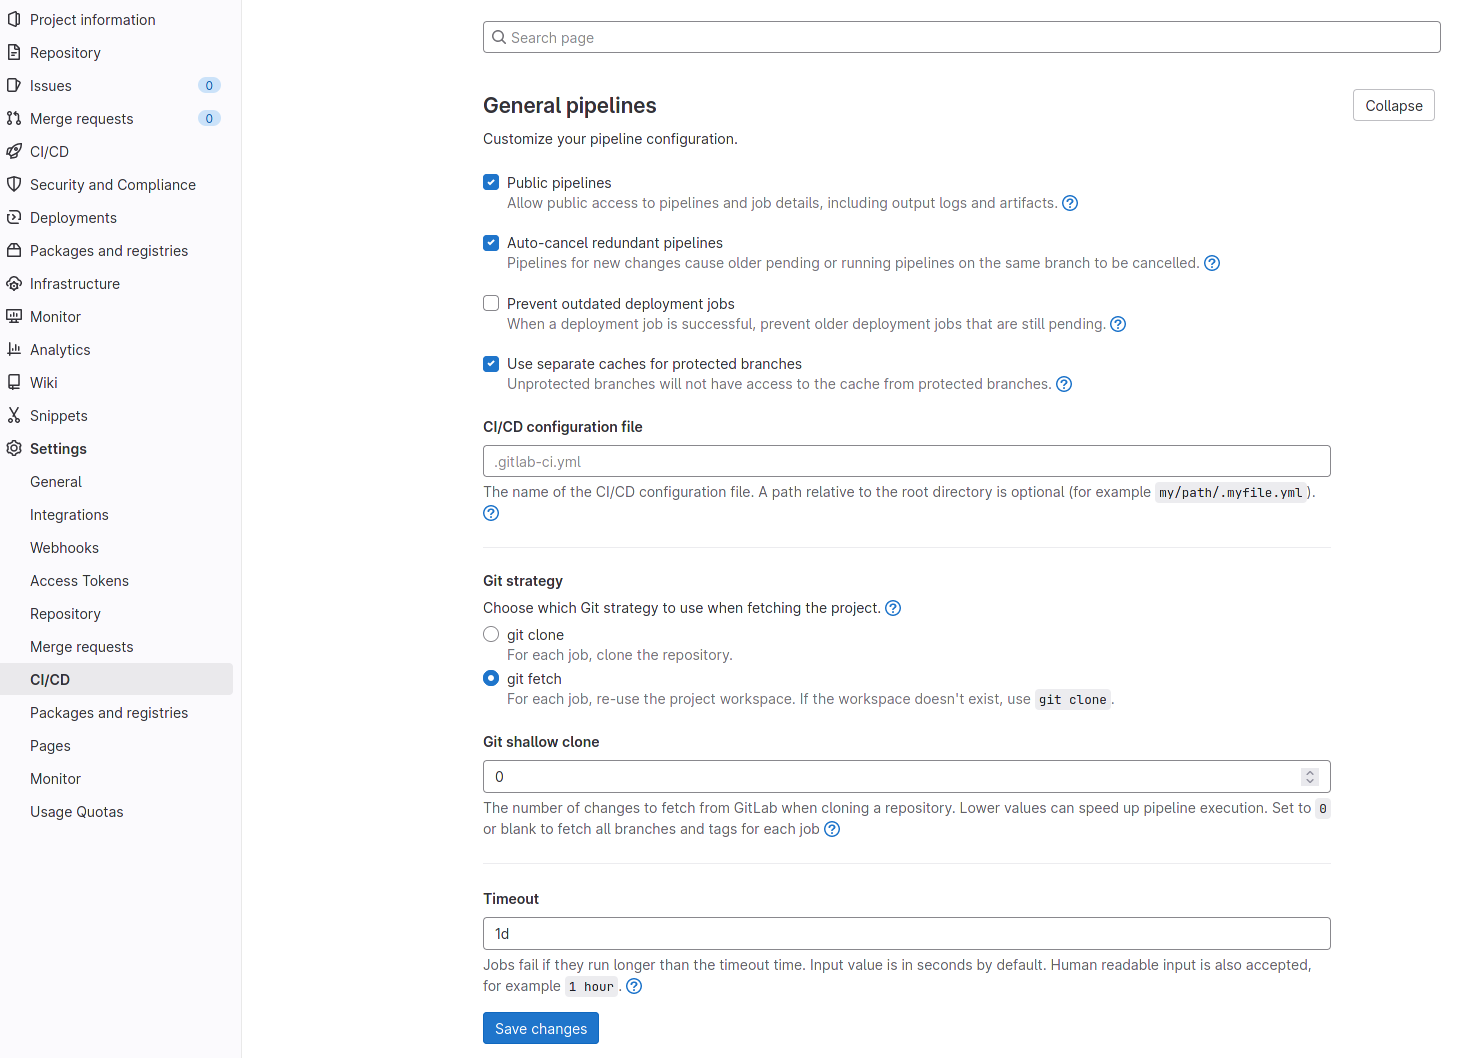Viewport: 1471px width, 1058px height.
Task: Click the Search page input field
Action: click(x=962, y=37)
